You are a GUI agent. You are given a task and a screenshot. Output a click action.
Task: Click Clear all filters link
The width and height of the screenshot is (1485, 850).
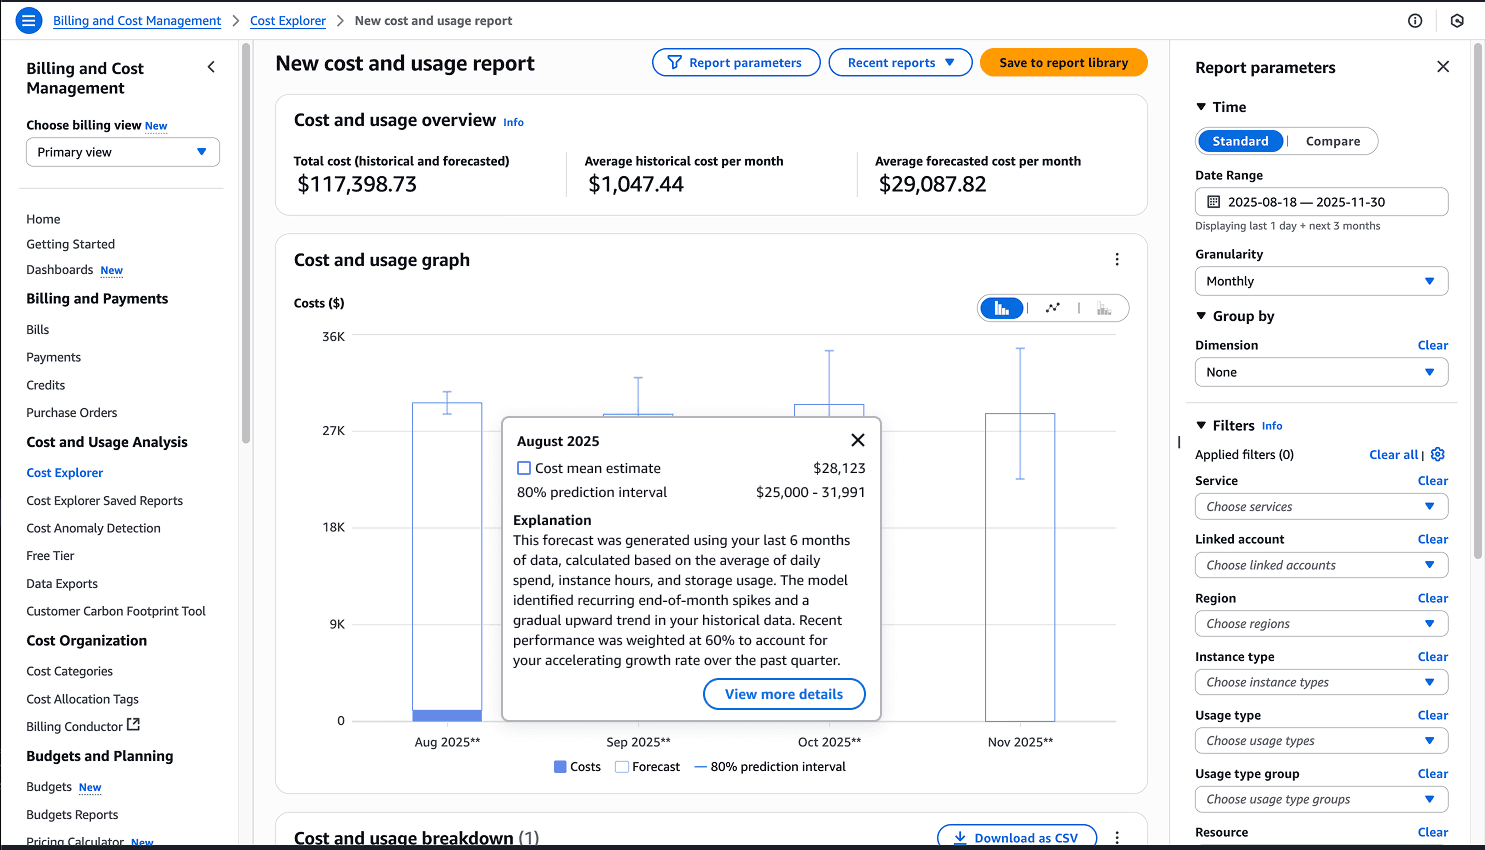click(x=1394, y=455)
